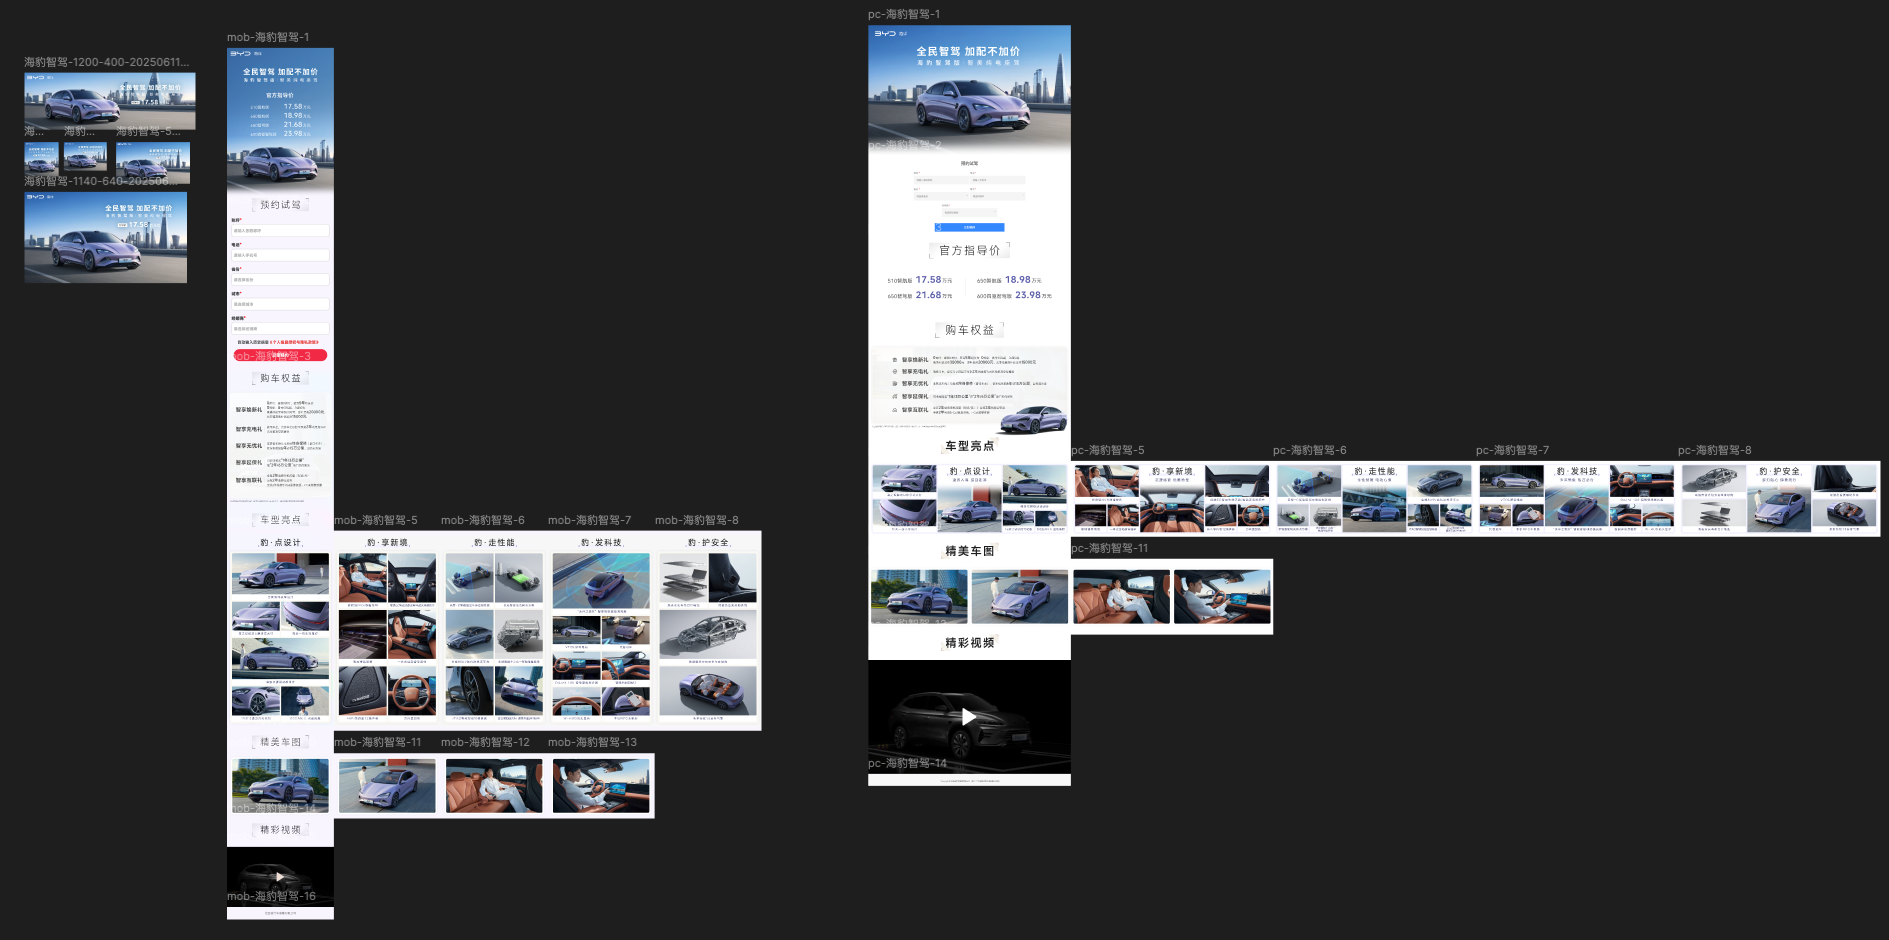This screenshot has height=940, width=1889.
Task: Select the mob-海豹智驾-5 frame label
Action: [x=376, y=520]
